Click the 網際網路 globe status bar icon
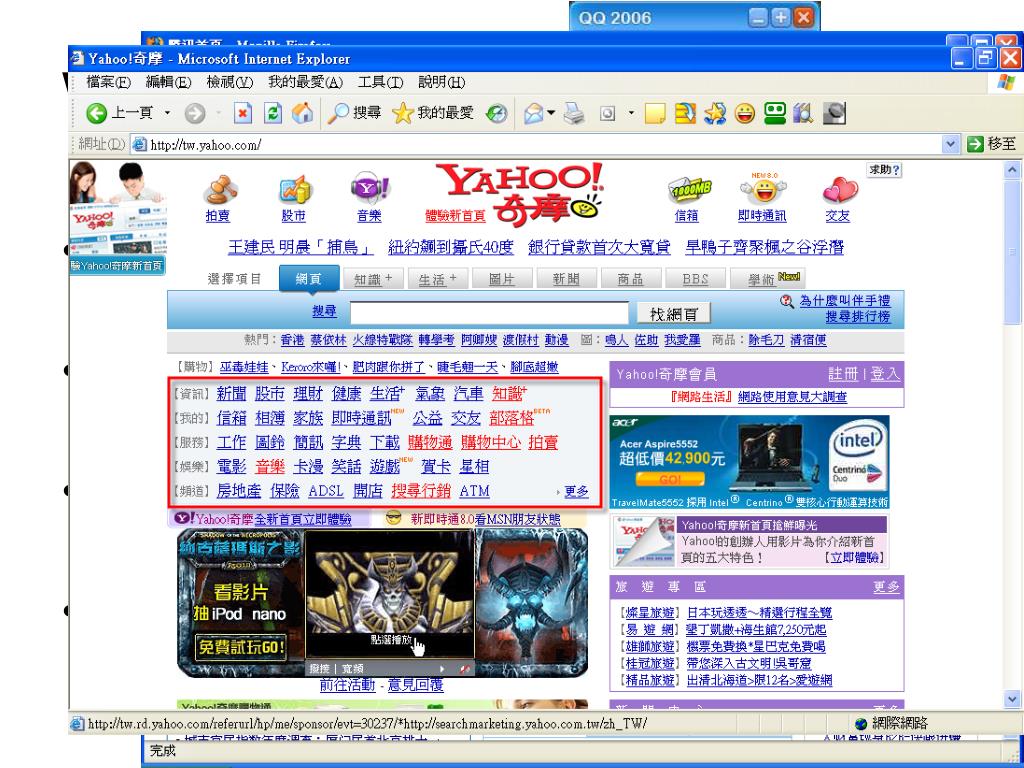1024x768 pixels. [x=861, y=723]
